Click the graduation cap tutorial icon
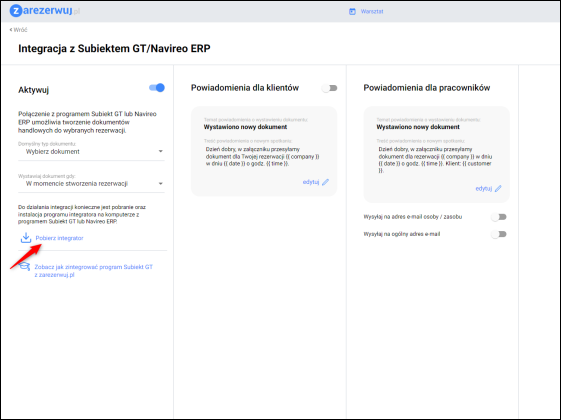The width and height of the screenshot is (561, 420). click(24, 267)
